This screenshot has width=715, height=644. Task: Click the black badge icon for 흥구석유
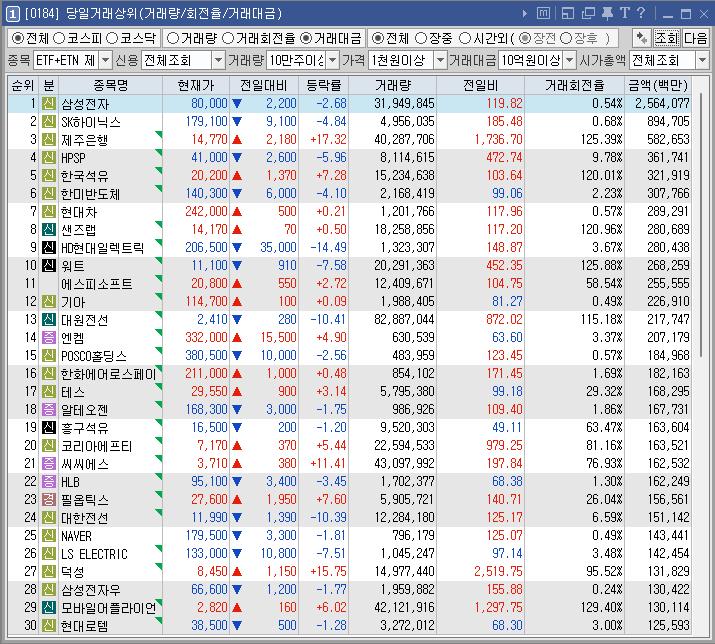click(48, 427)
